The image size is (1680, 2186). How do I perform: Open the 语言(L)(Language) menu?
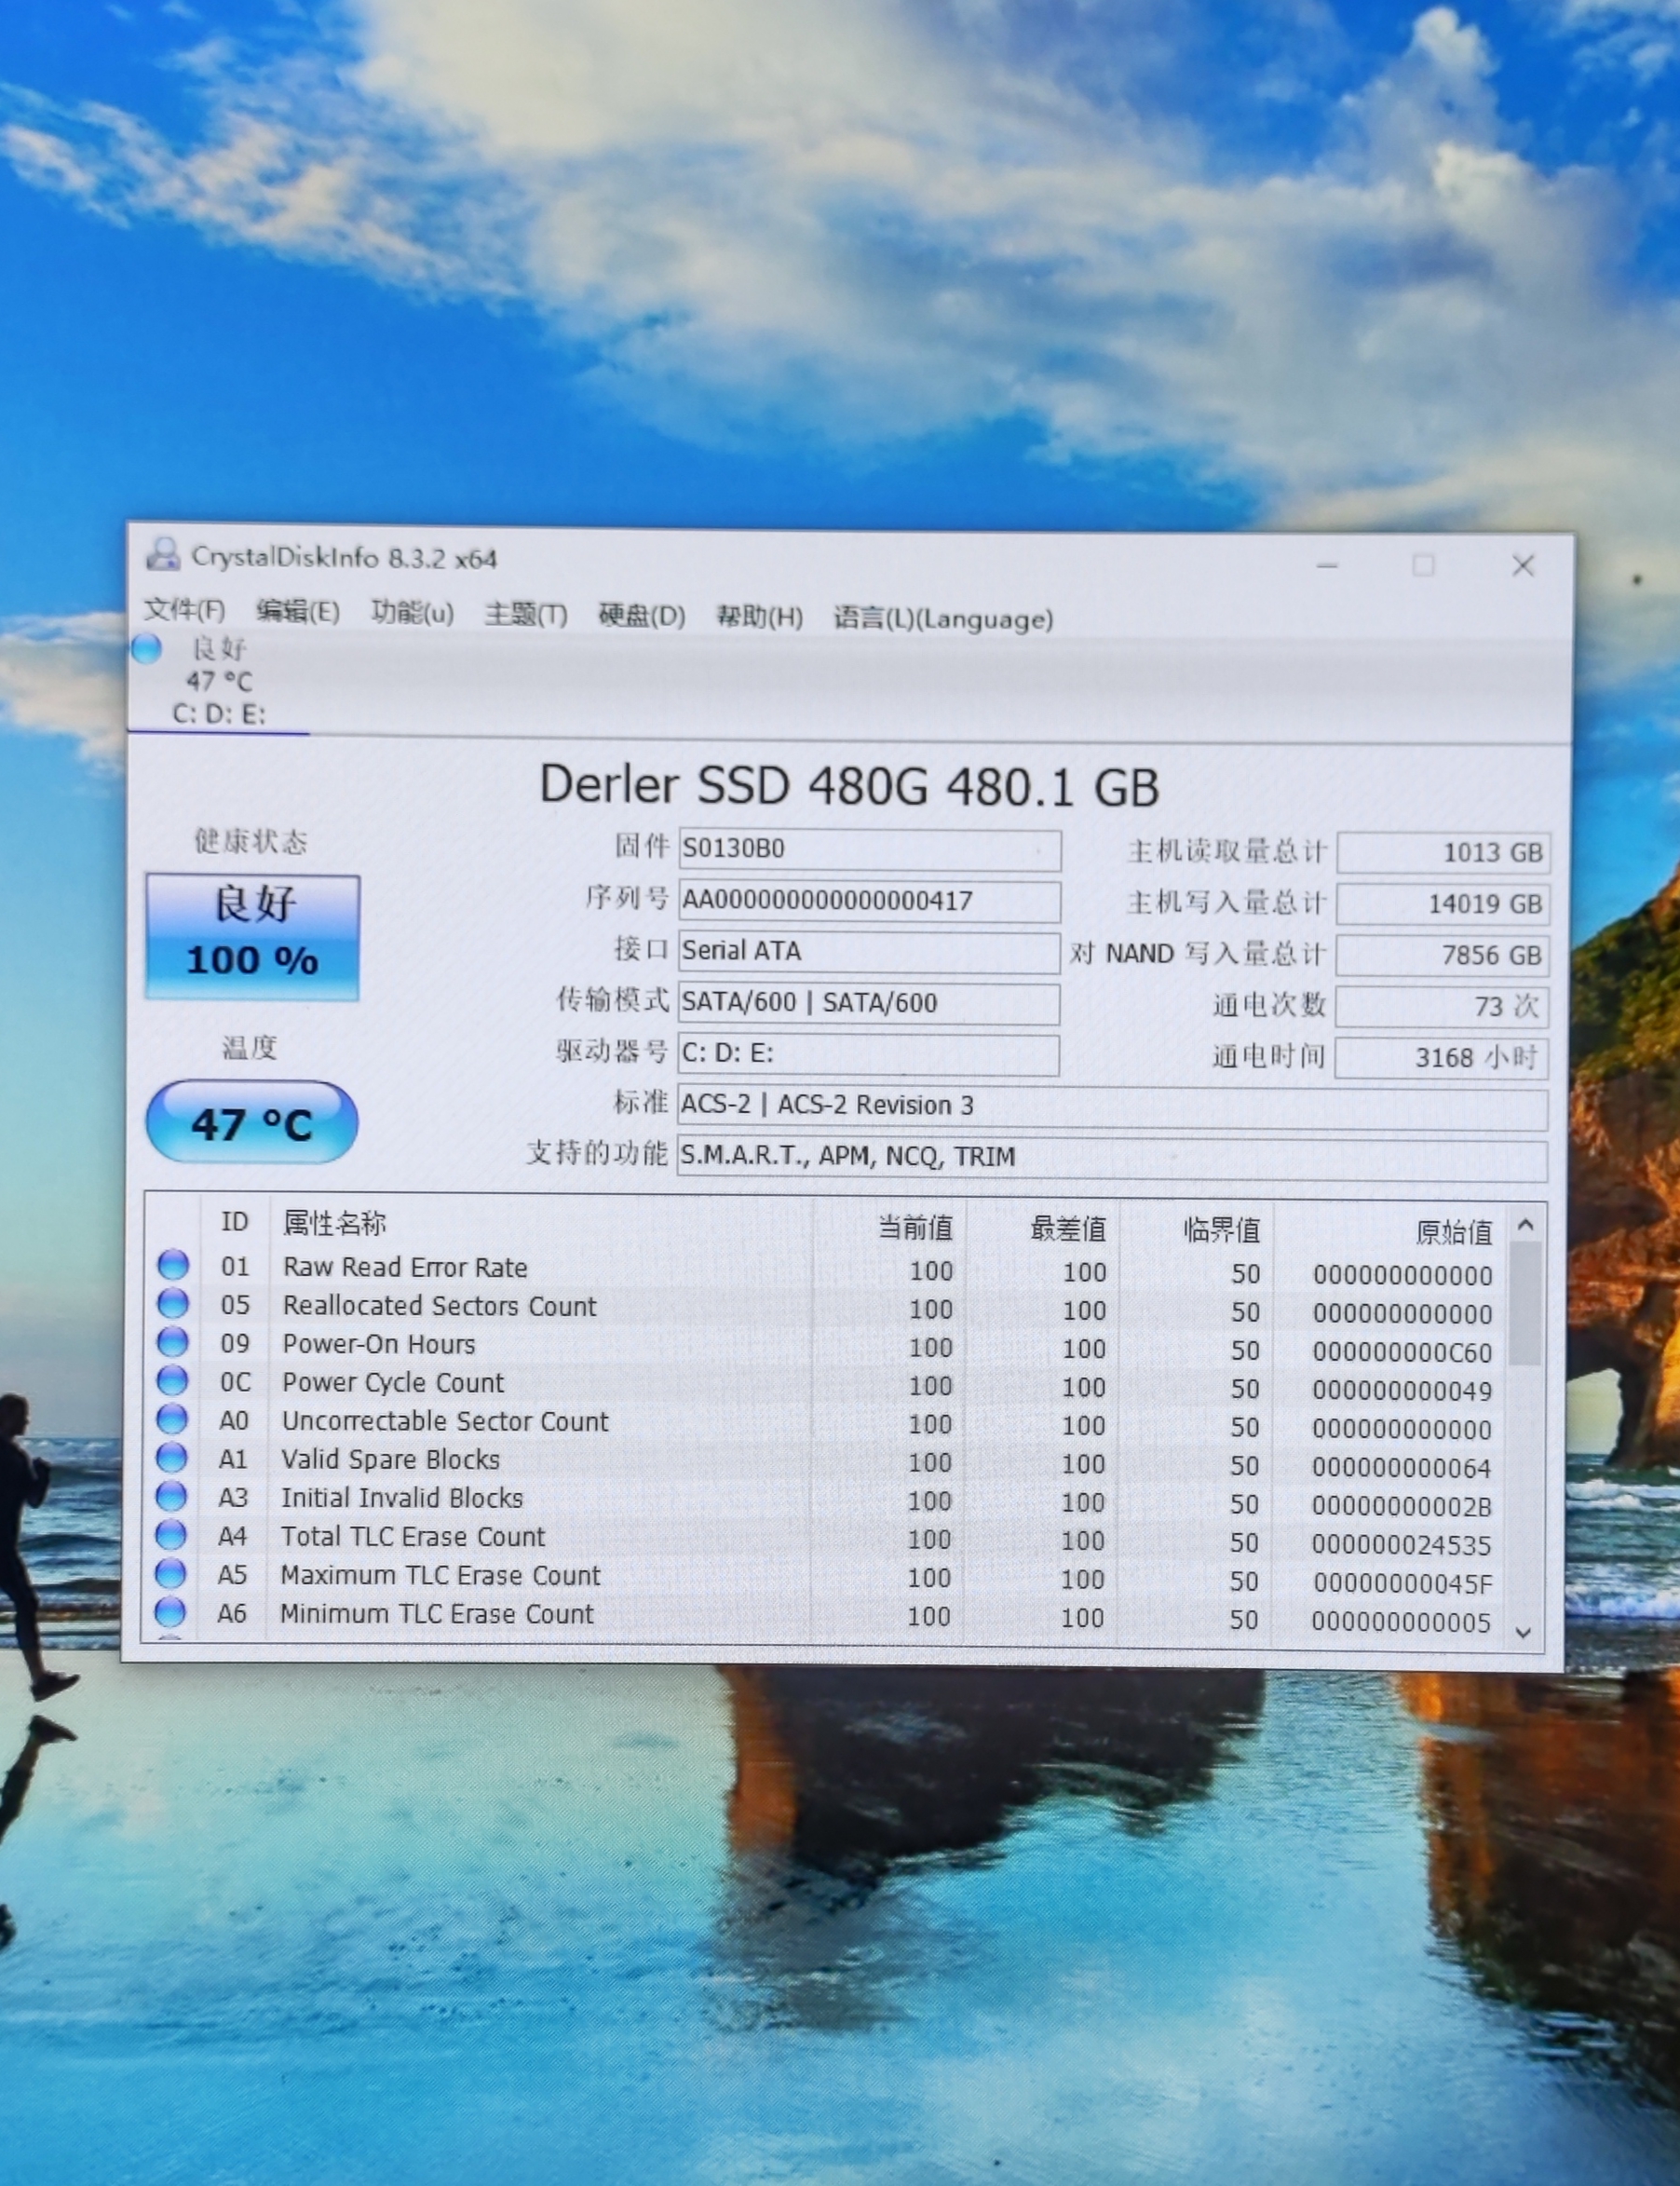click(943, 619)
